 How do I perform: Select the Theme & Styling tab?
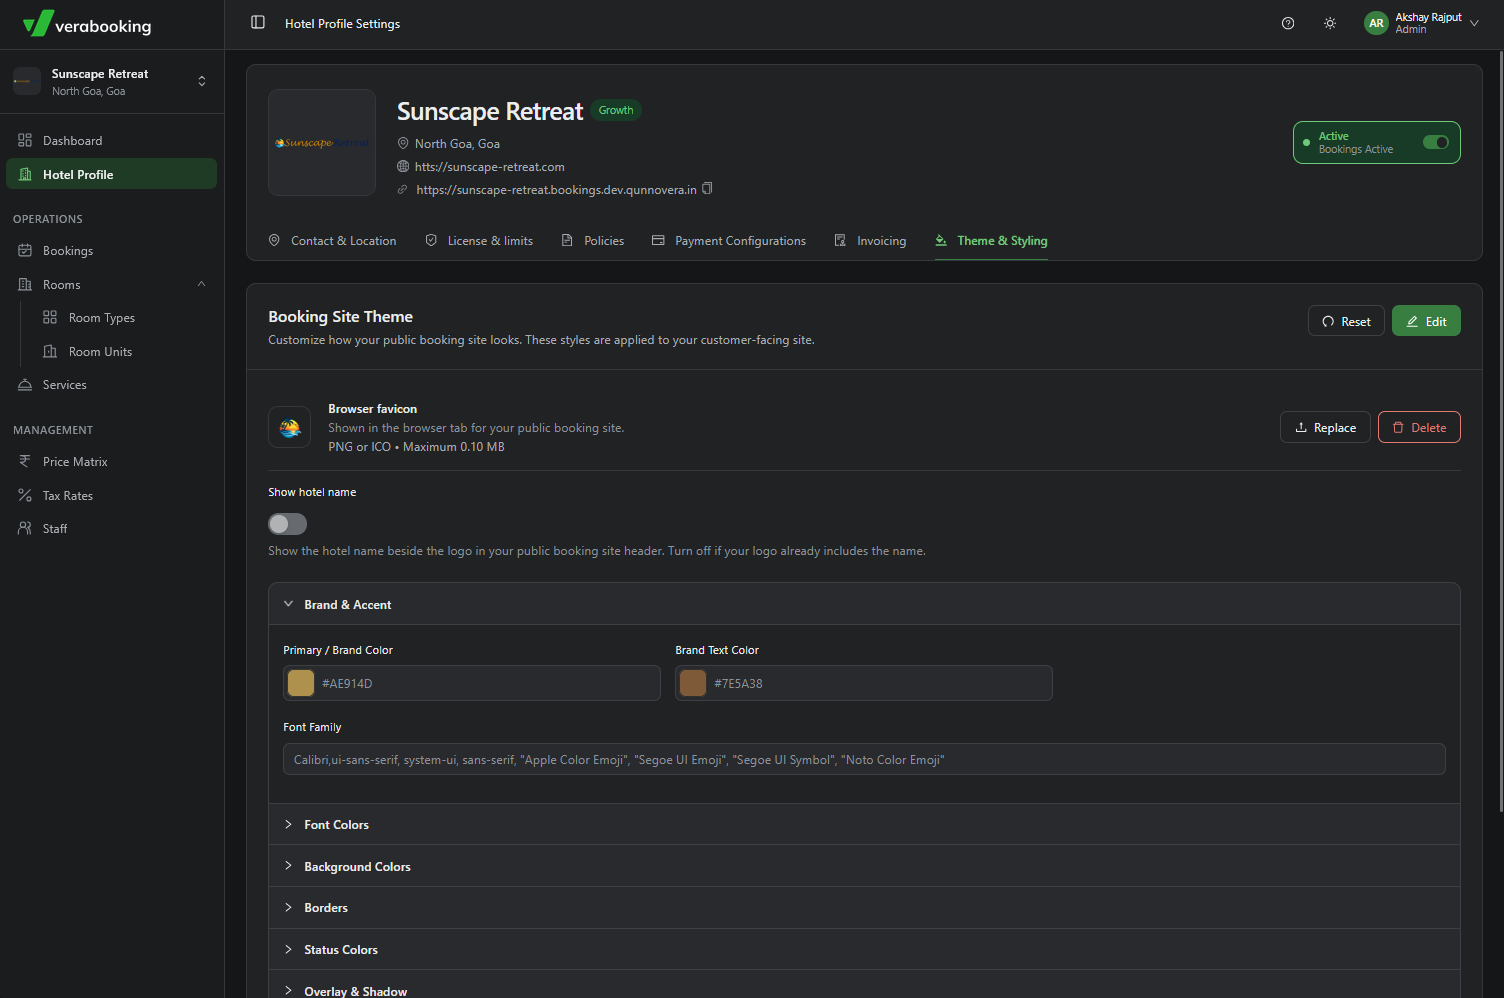(991, 240)
